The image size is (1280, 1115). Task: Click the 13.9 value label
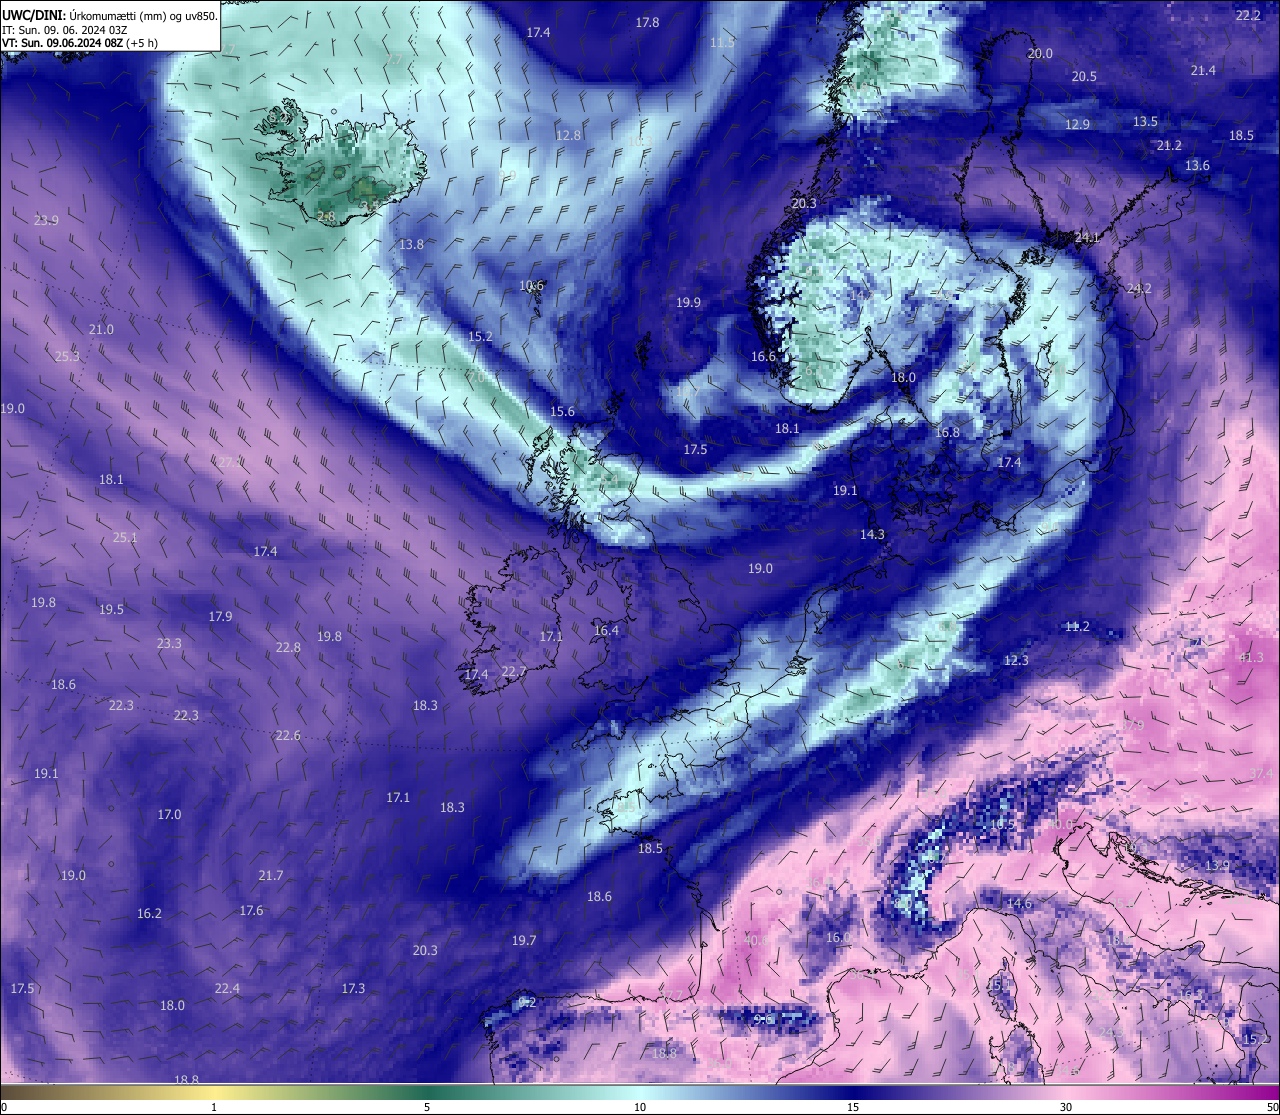click(1217, 865)
